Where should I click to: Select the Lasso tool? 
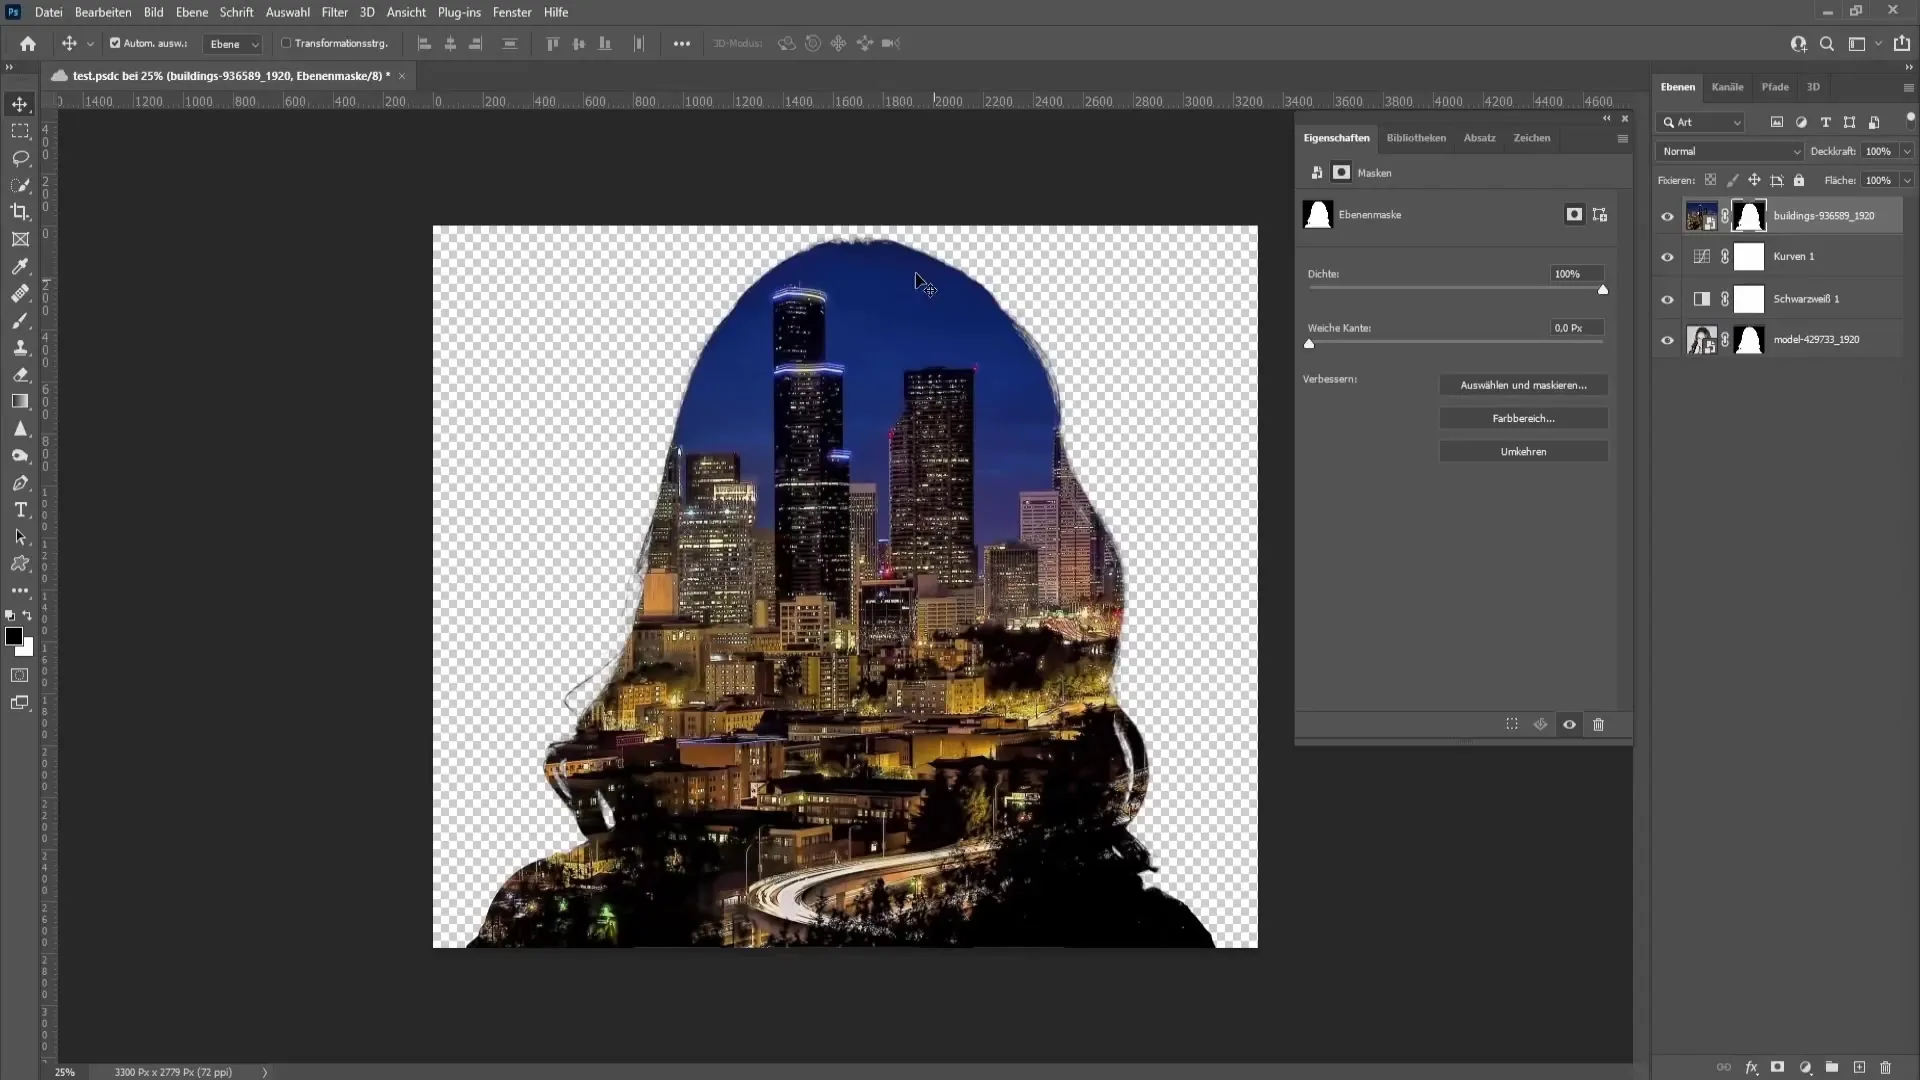(x=21, y=156)
